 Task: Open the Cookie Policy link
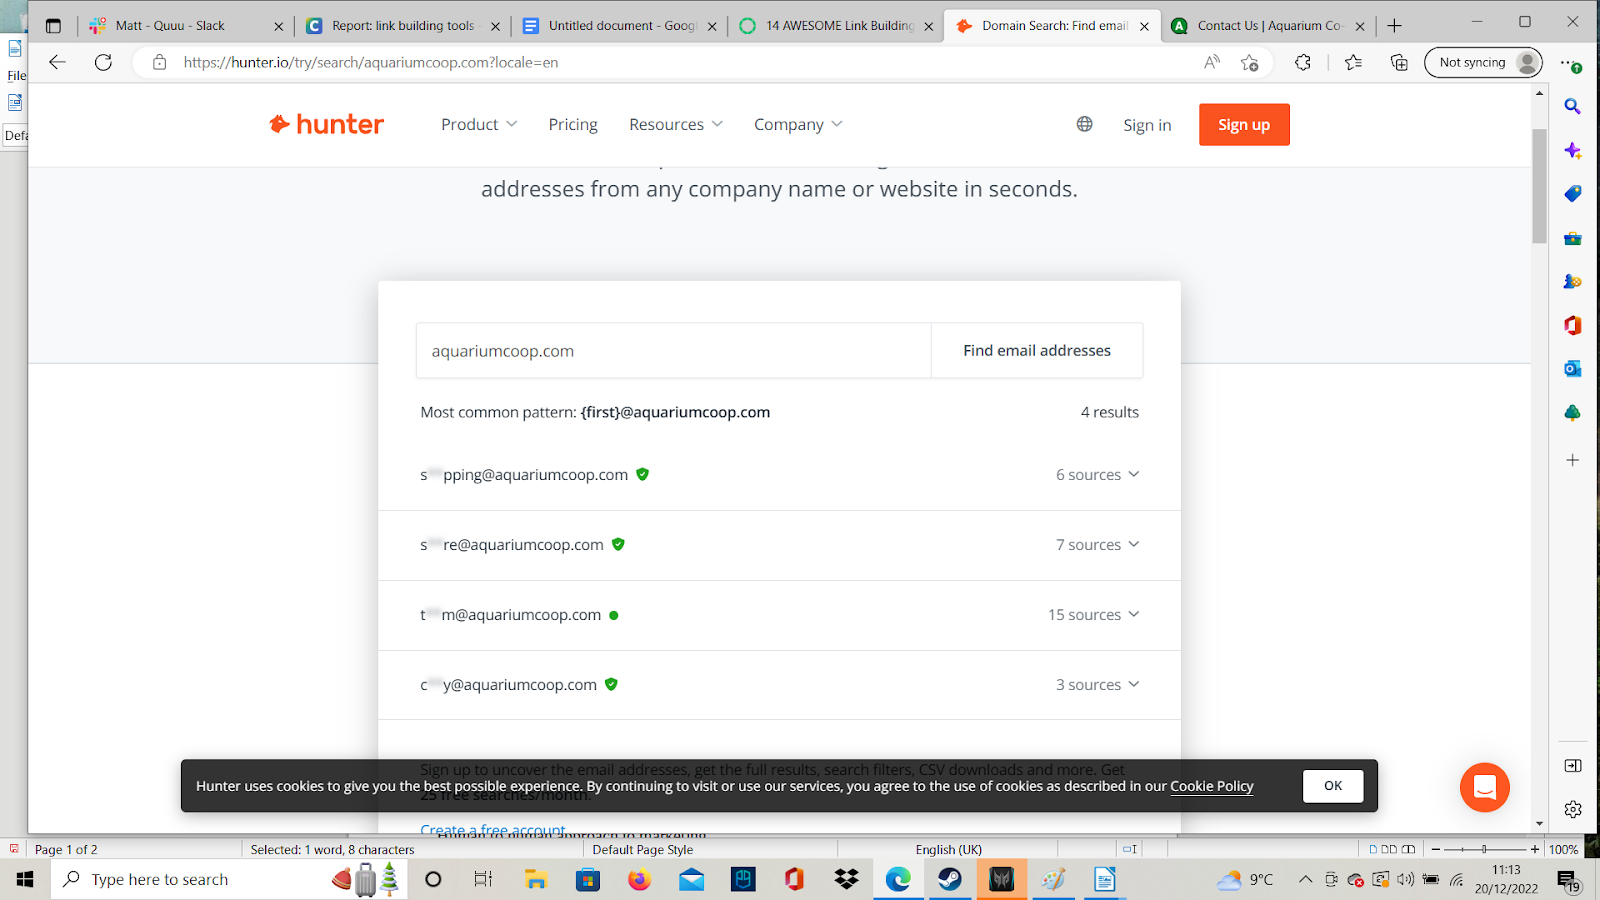pos(1212,786)
